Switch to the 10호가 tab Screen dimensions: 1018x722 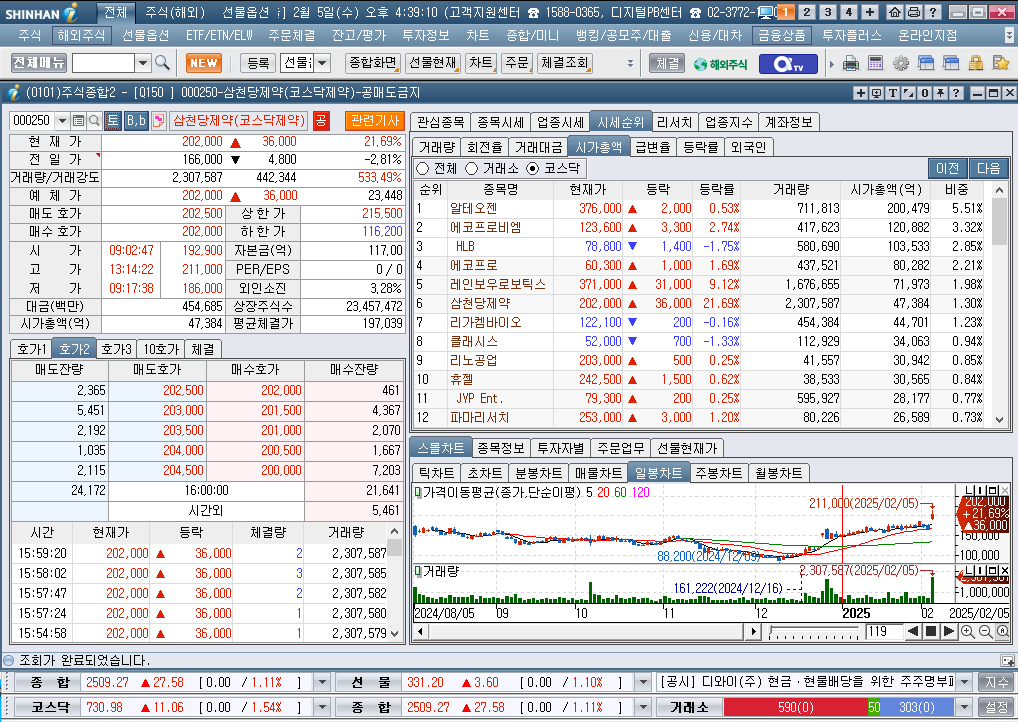tap(161, 349)
